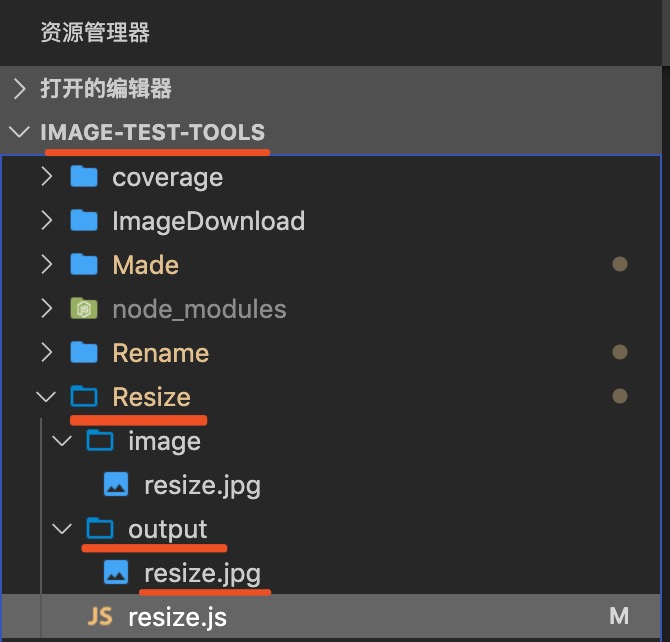Collapse the Resize folder chevron
The width and height of the screenshot is (670, 642).
click(46, 396)
